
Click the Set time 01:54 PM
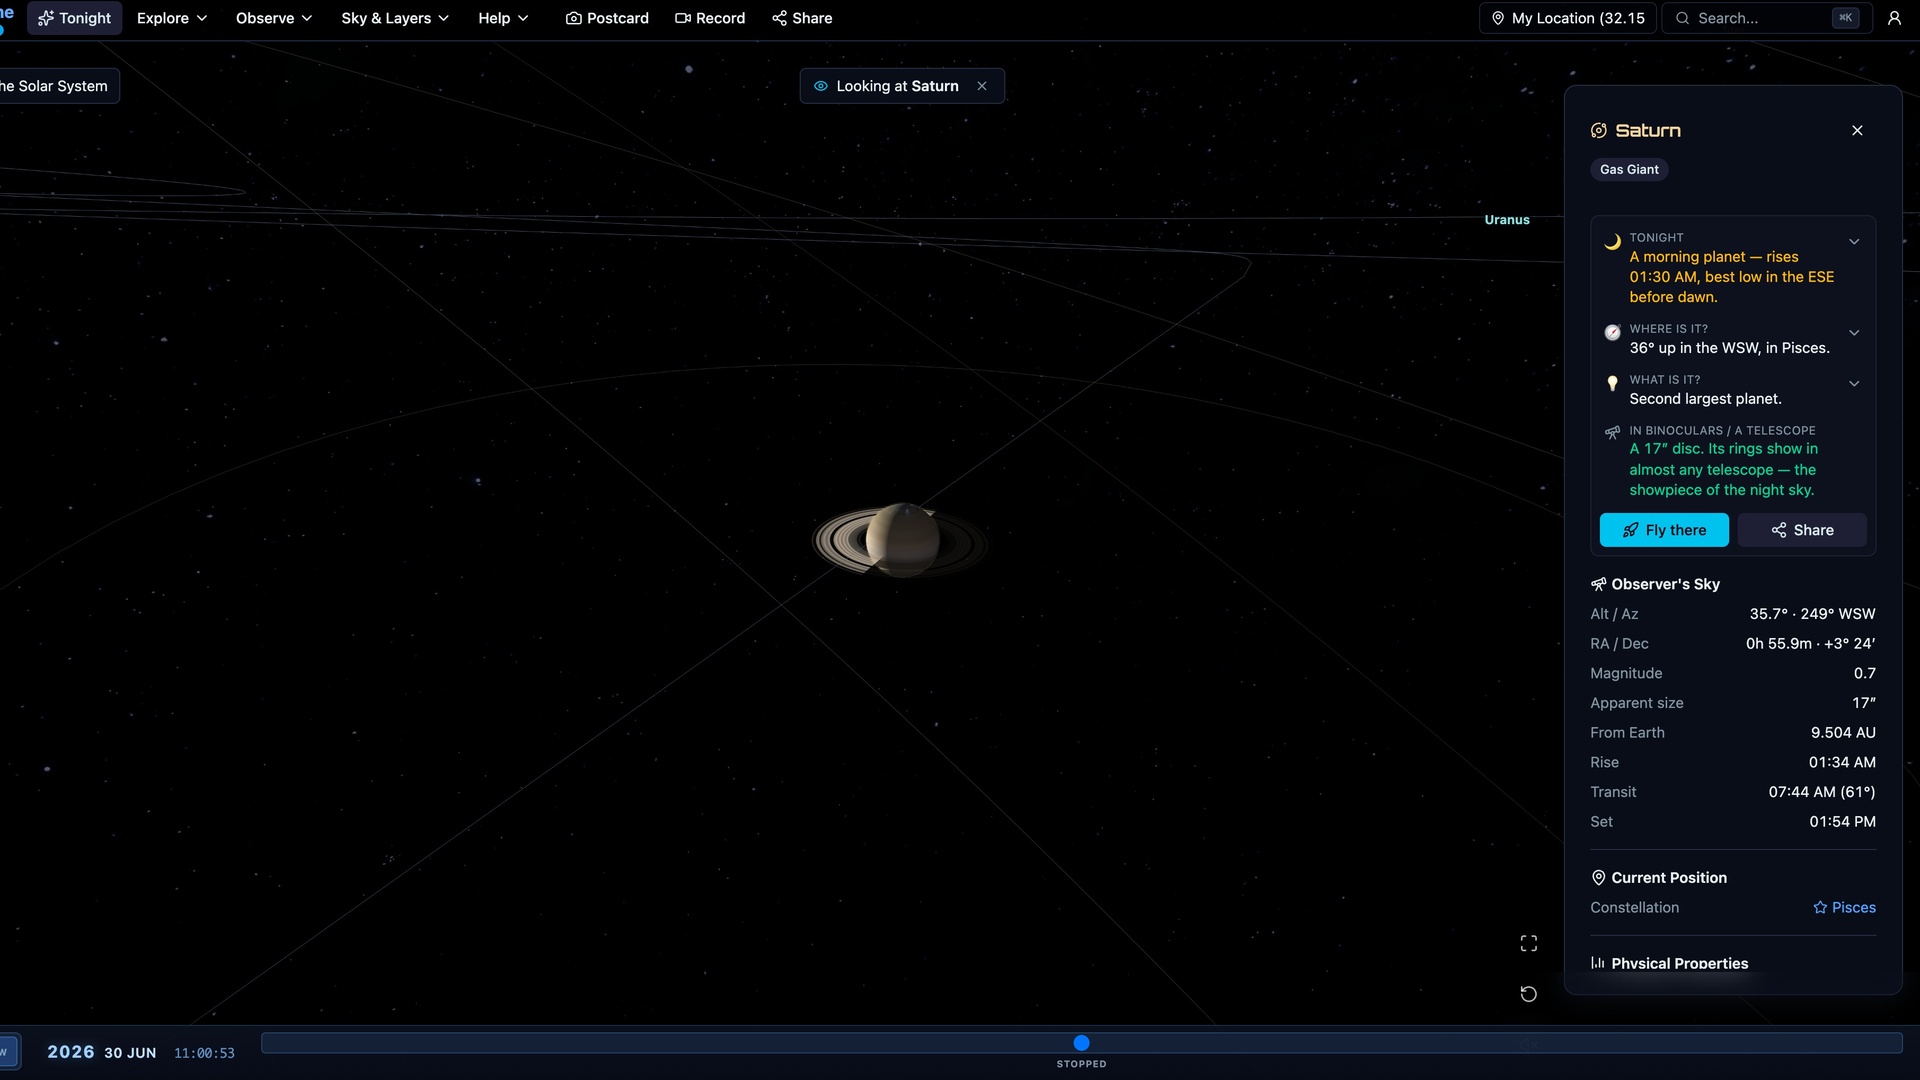[1842, 821]
